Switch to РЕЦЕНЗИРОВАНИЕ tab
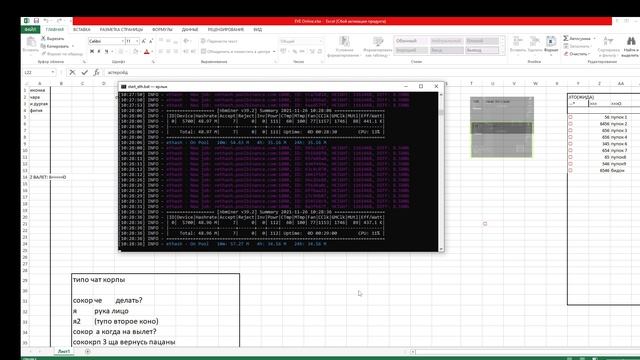Screen dimensions: 640x360 pyautogui.click(x=226, y=29)
